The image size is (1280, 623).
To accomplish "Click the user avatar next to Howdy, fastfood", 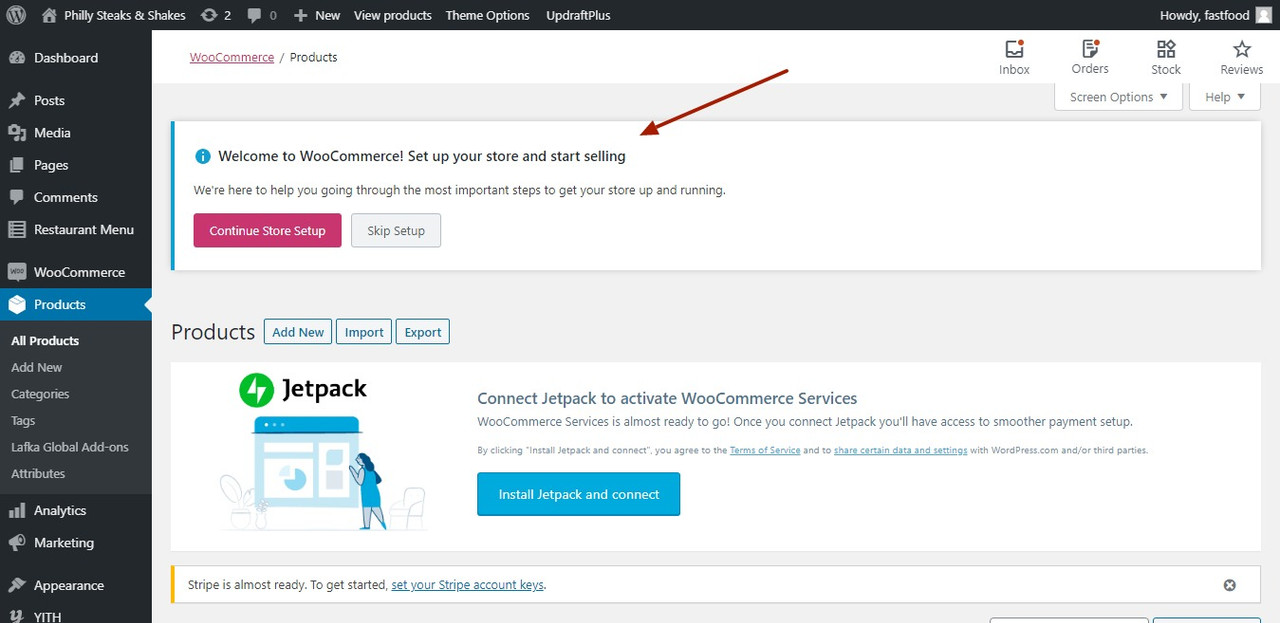I will pos(1264,15).
